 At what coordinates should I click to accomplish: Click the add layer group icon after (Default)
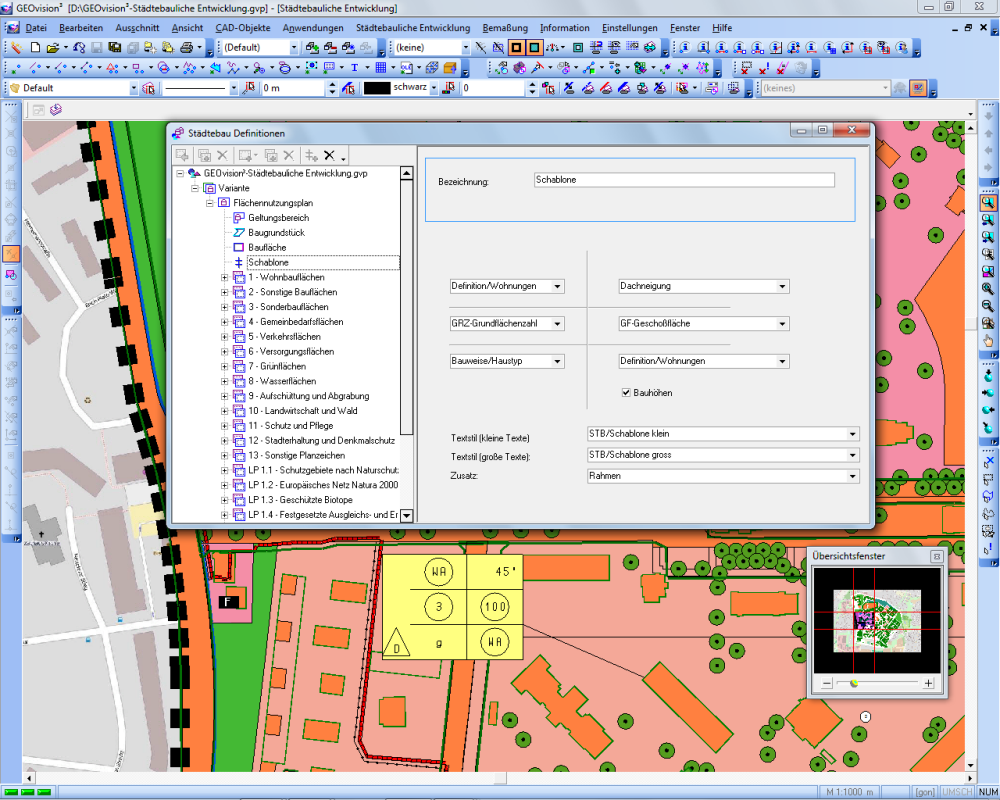(x=312, y=47)
